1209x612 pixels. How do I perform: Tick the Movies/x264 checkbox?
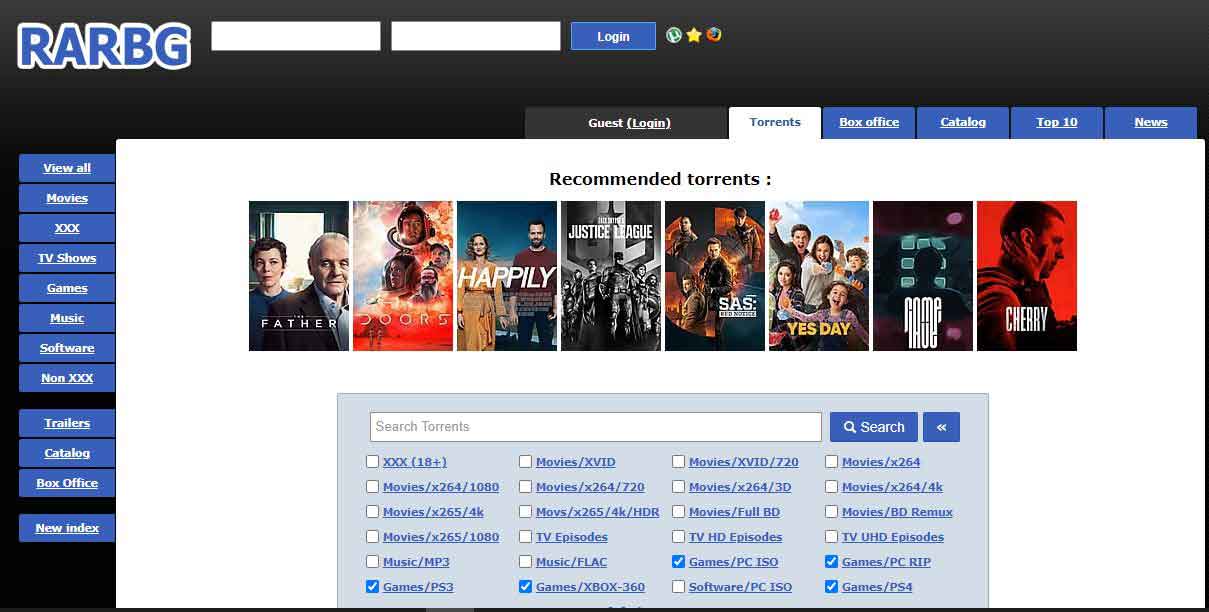(831, 462)
